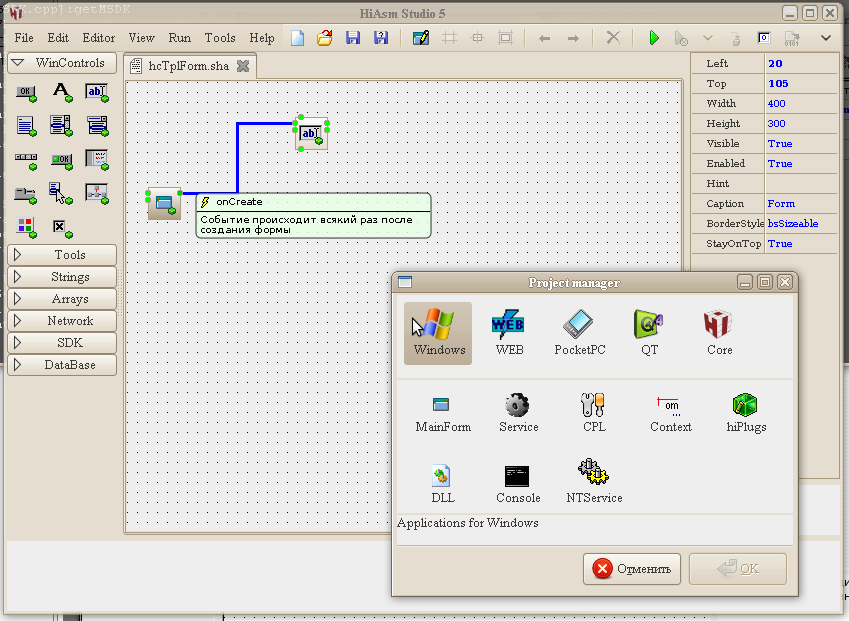Screen dimensions: 849x621
Task: Select the PocketPC platform icon
Action: tap(580, 333)
